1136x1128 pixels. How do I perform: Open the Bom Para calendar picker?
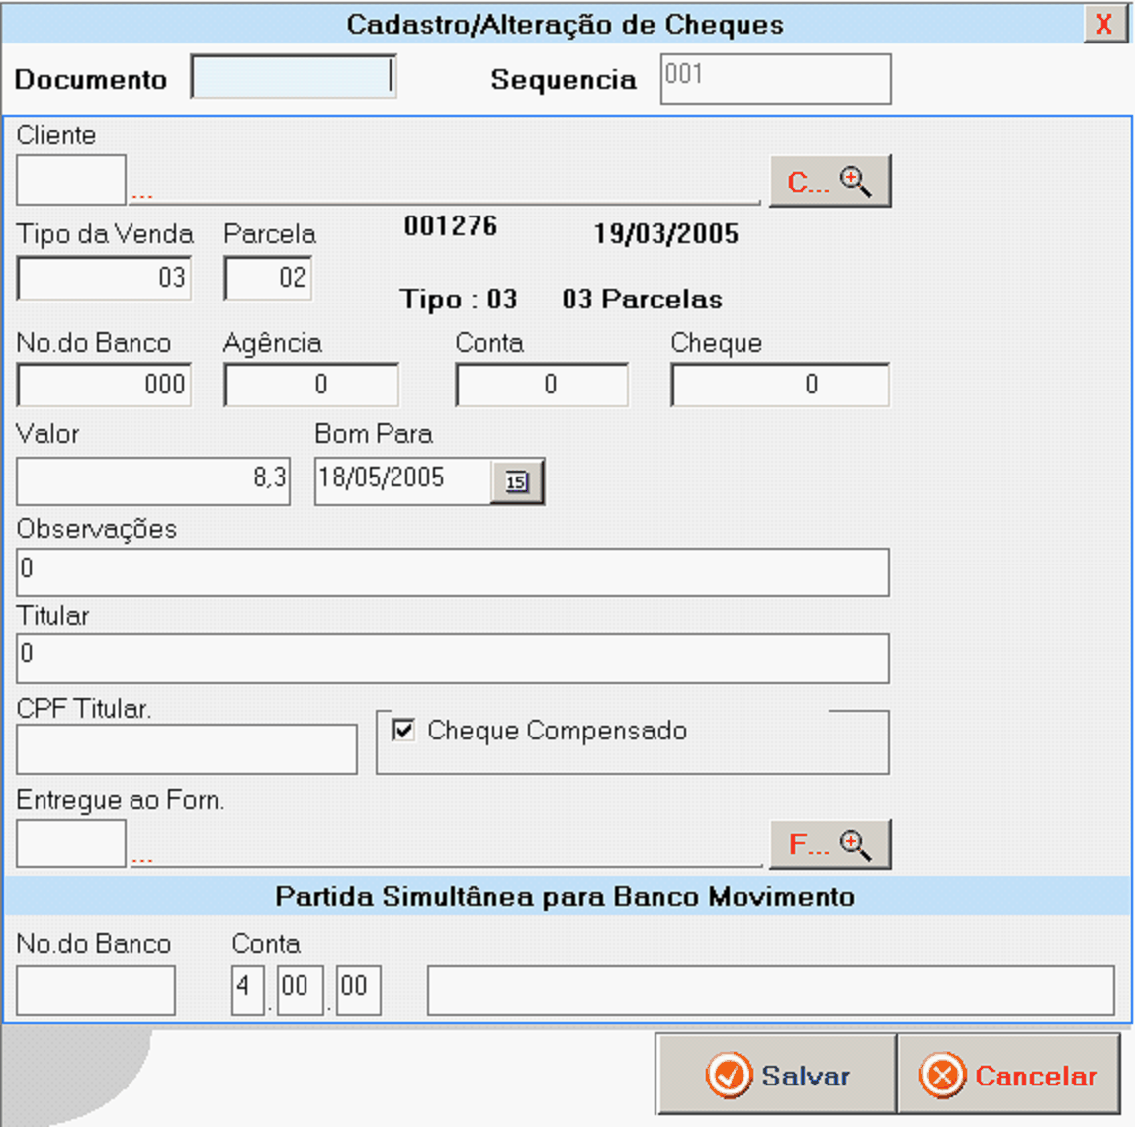(x=516, y=481)
